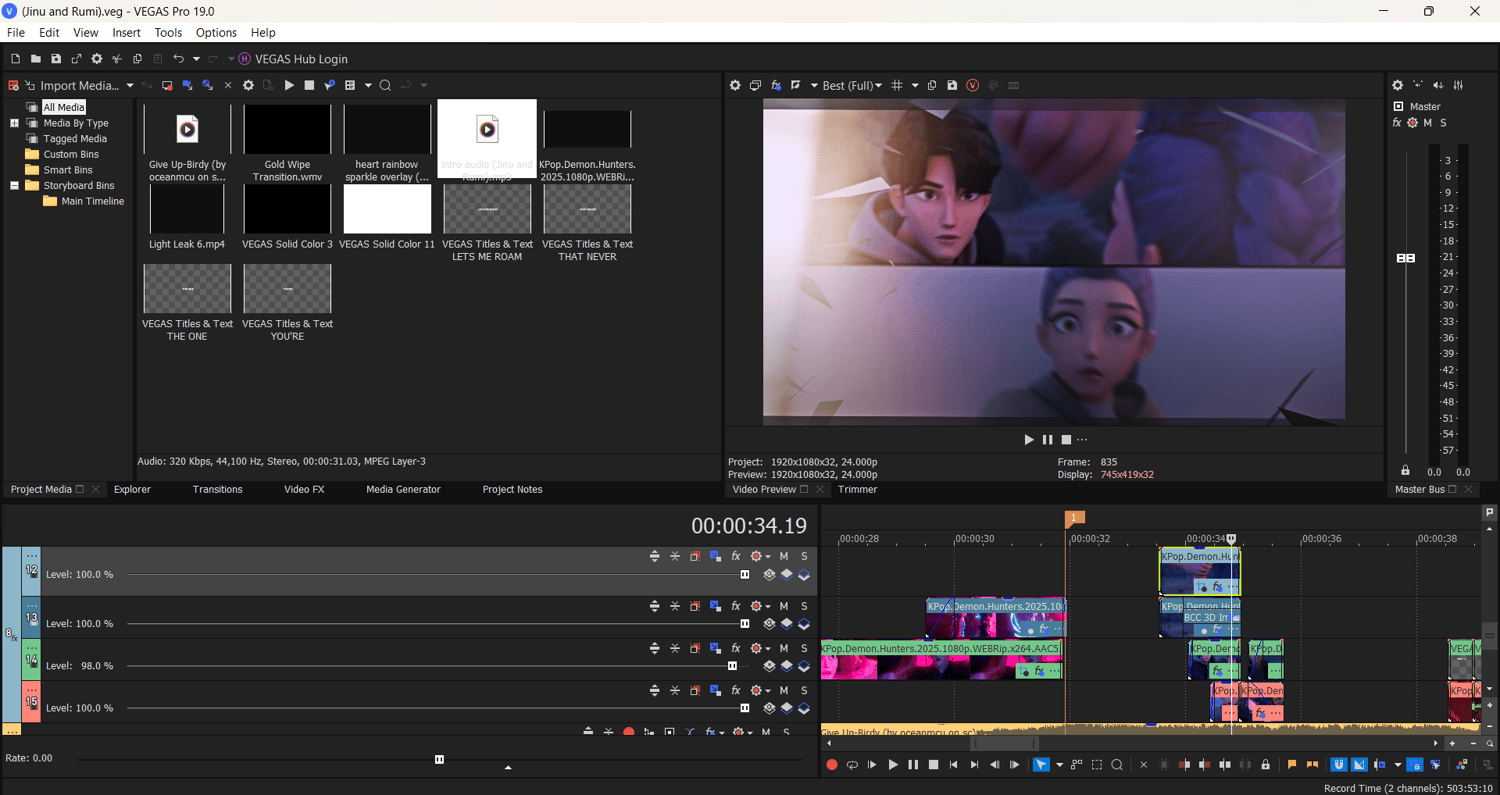Open Media FX gear in Project Media toolbar

(x=248, y=85)
